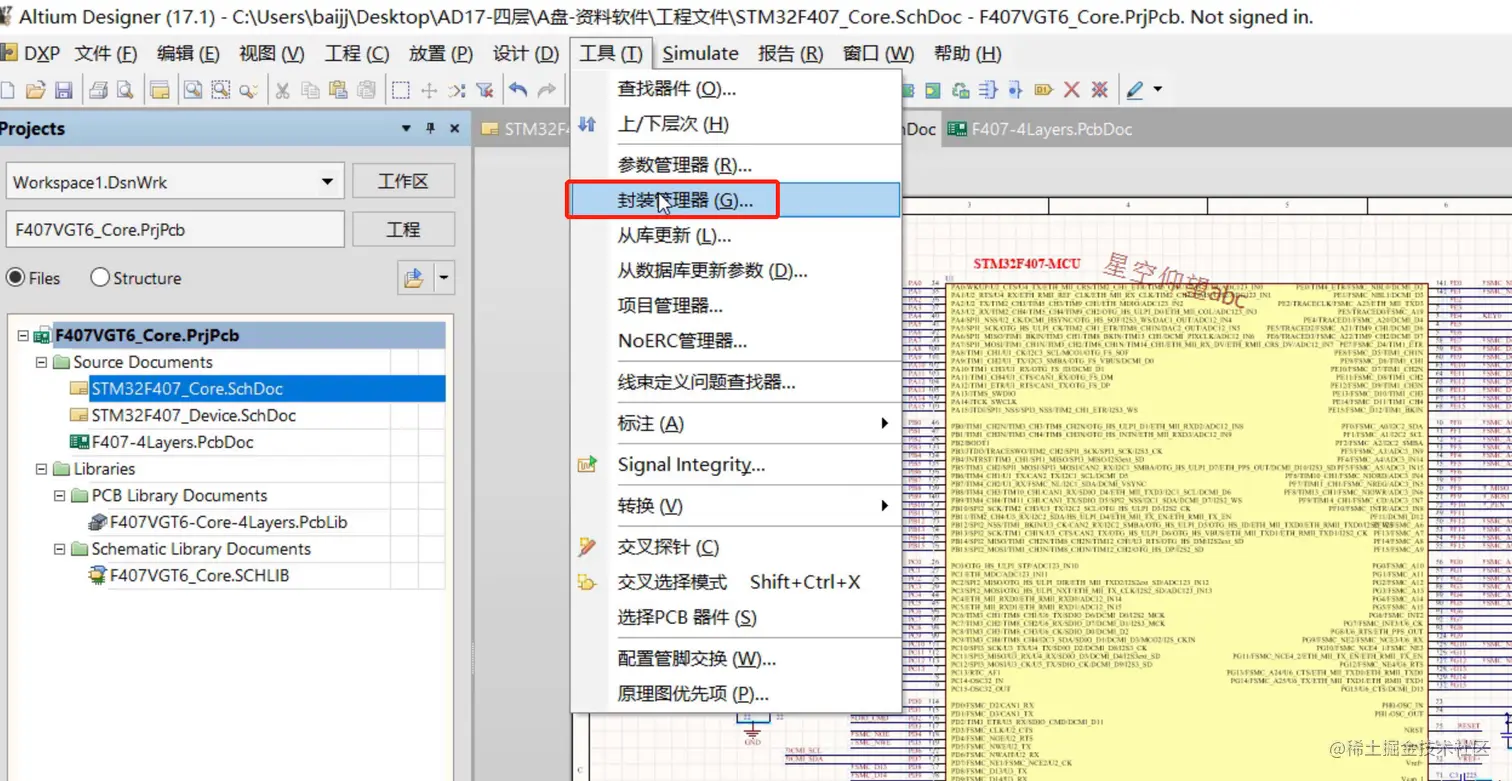Screen dimensions: 1512x781
Task: Select Structure radio button
Action: (x=100, y=277)
